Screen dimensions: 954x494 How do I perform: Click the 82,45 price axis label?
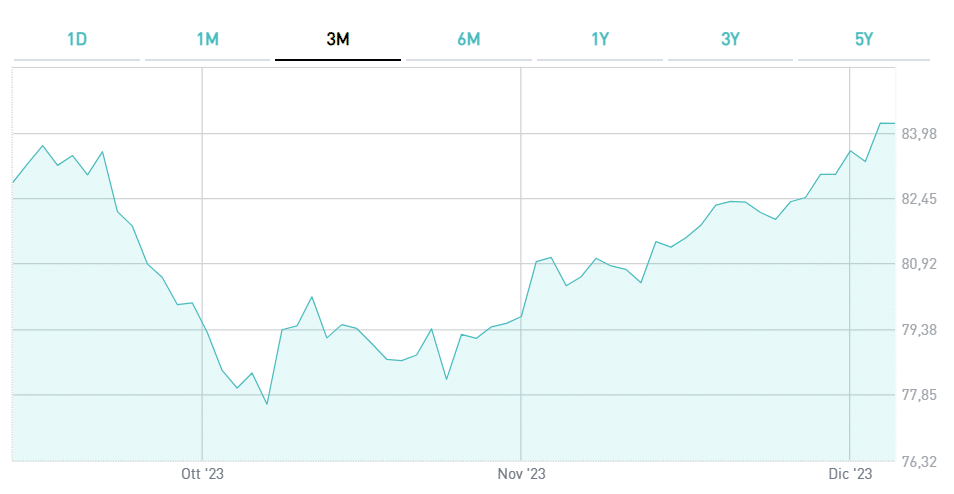click(x=919, y=199)
